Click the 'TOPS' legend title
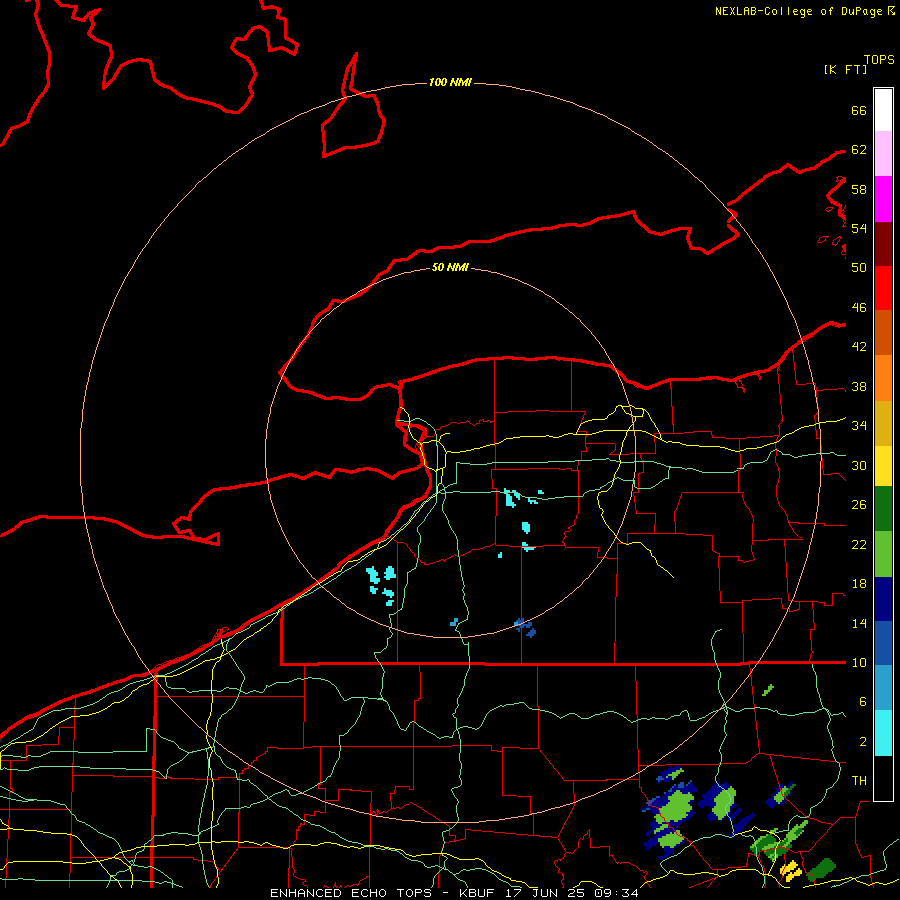Screen dimensions: 900x900 pos(879,60)
